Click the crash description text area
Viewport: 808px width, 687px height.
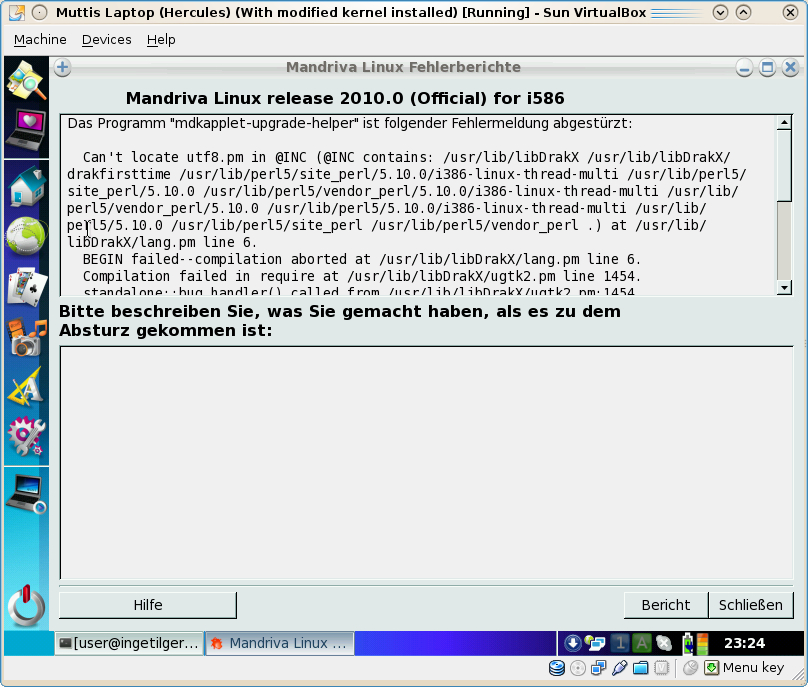pyautogui.click(x=426, y=462)
